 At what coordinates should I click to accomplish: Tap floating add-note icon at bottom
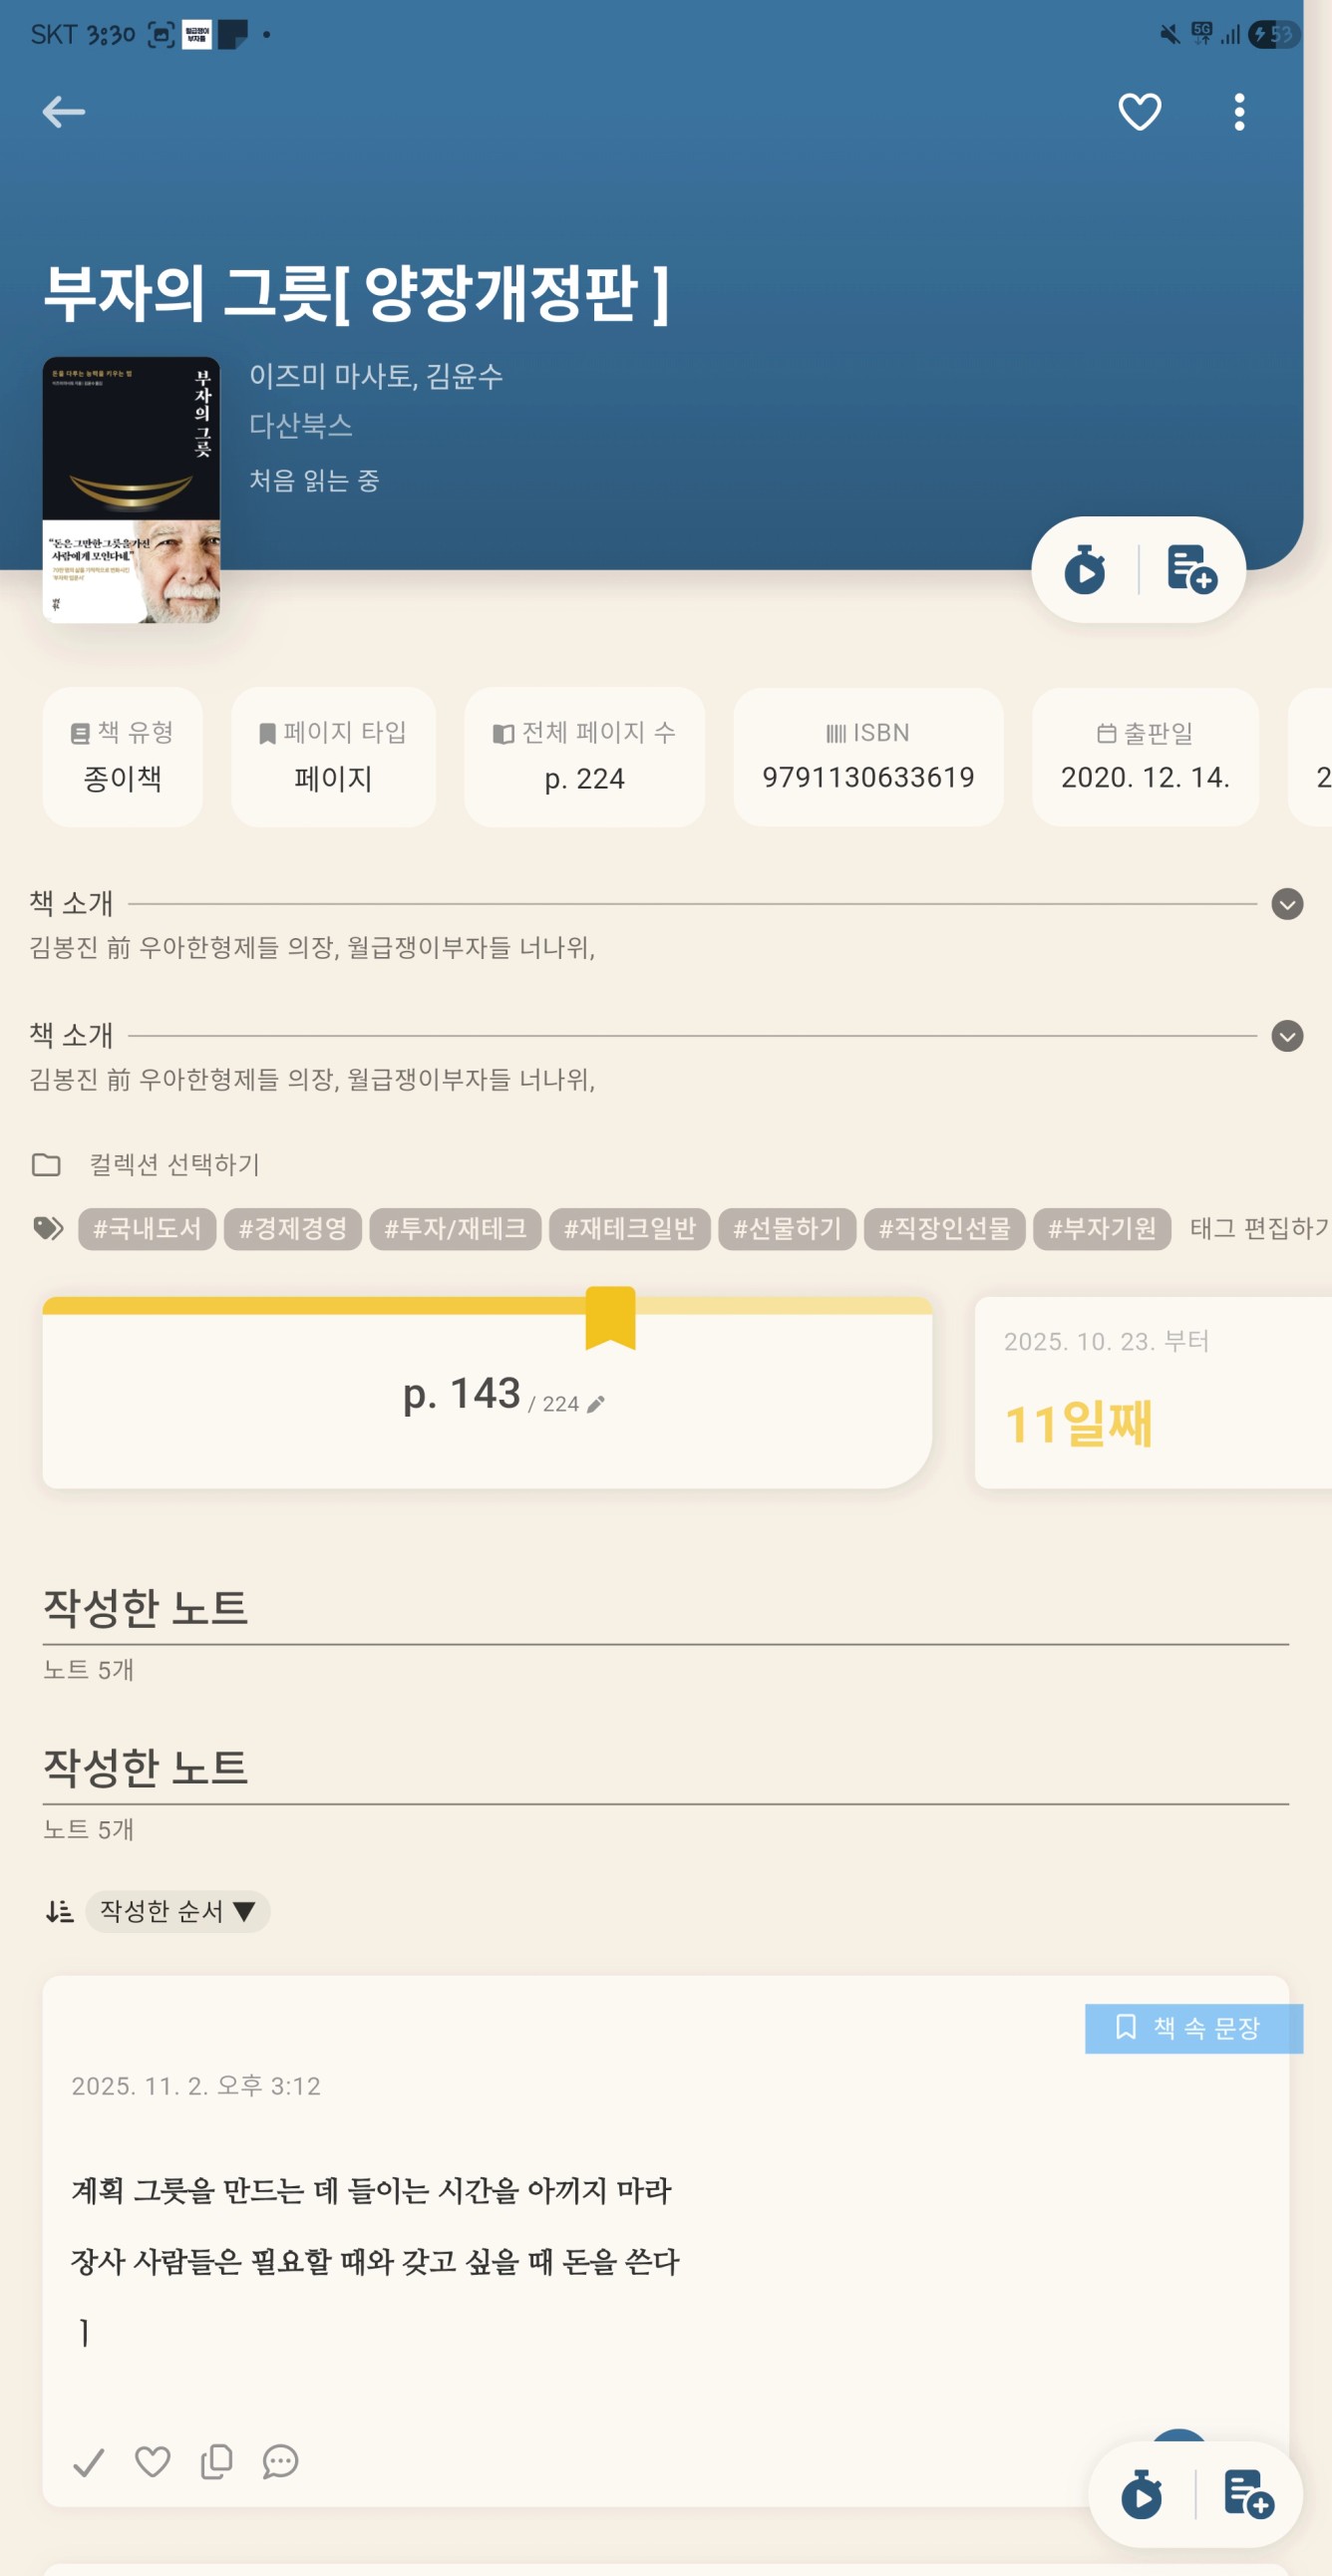tap(1248, 2496)
